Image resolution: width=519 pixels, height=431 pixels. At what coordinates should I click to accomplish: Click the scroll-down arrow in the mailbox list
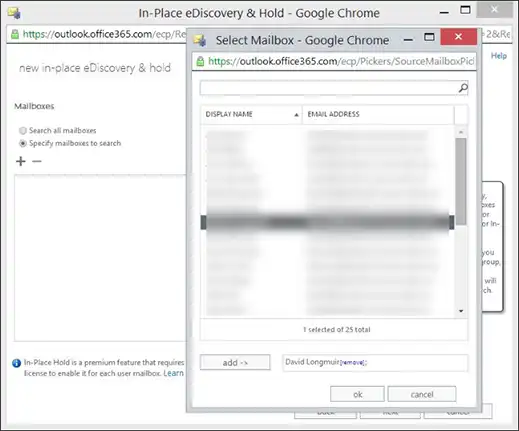coord(461,311)
